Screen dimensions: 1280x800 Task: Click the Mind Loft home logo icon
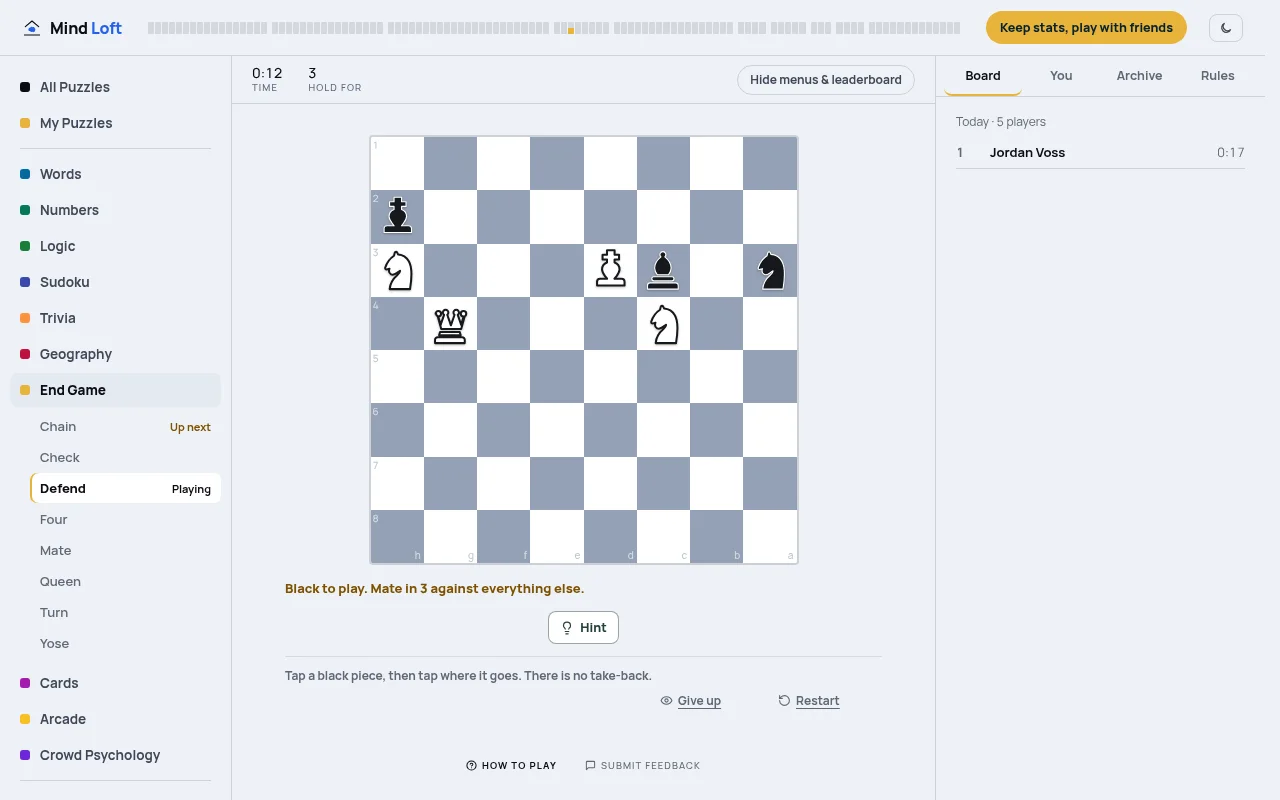click(33, 28)
